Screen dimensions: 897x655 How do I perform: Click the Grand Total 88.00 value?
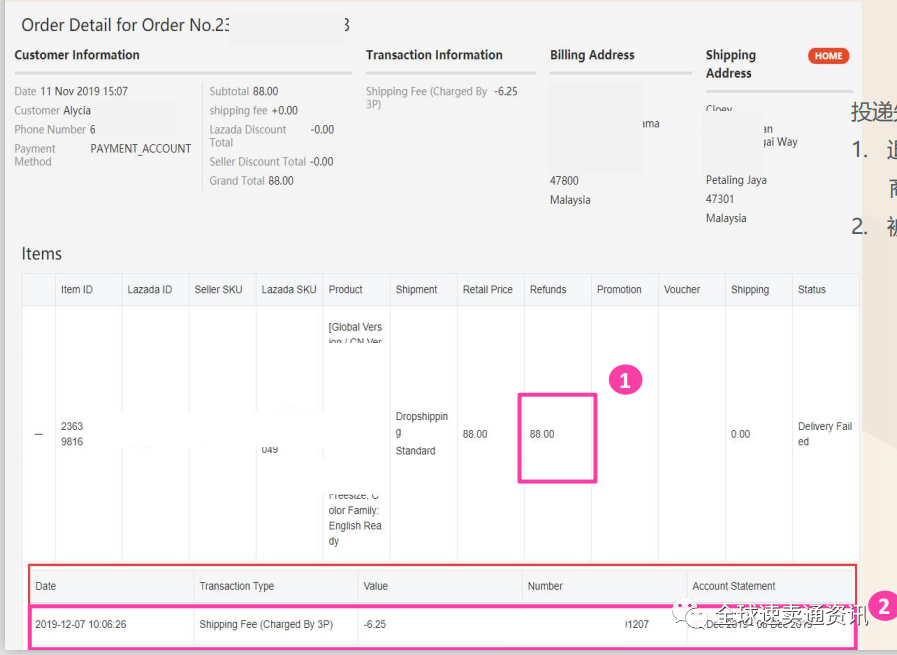click(x=281, y=181)
